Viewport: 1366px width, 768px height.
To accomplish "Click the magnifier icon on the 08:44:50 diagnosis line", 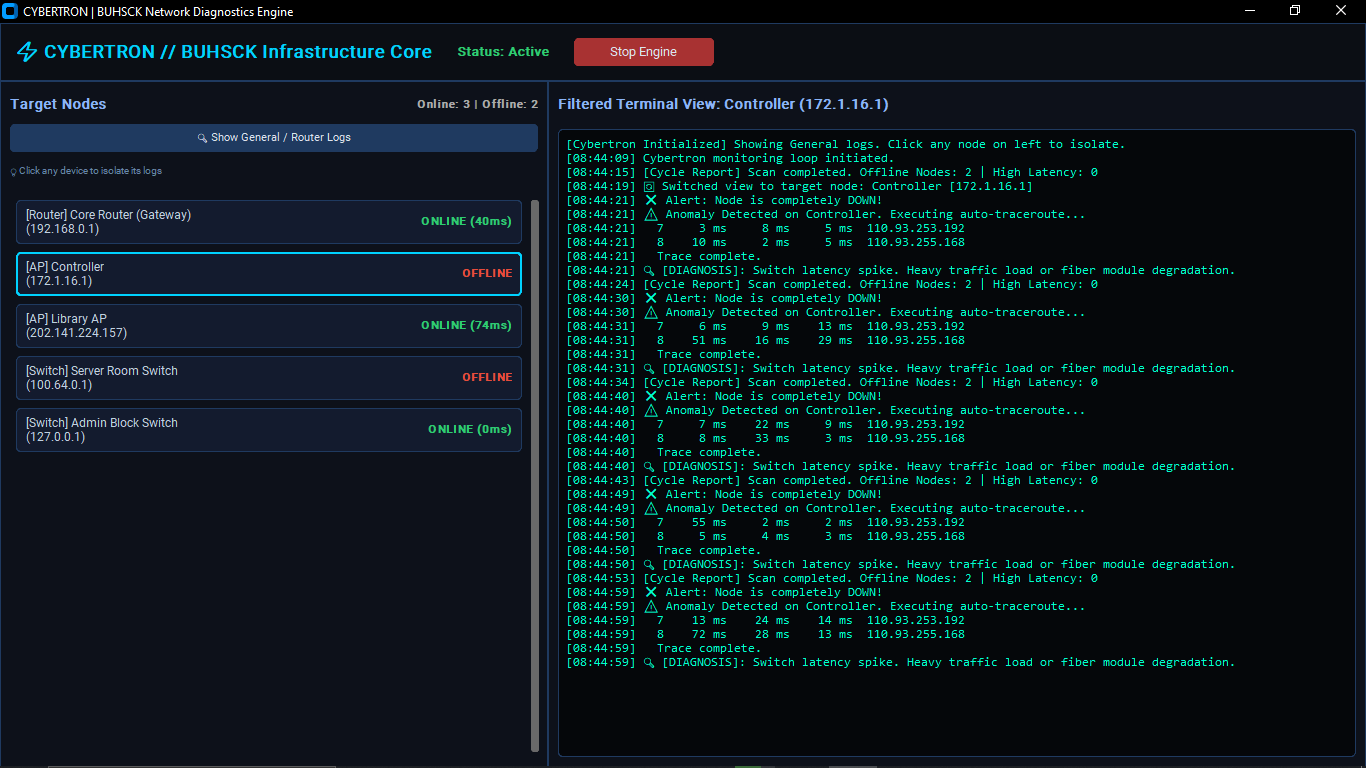I will 649,565.
